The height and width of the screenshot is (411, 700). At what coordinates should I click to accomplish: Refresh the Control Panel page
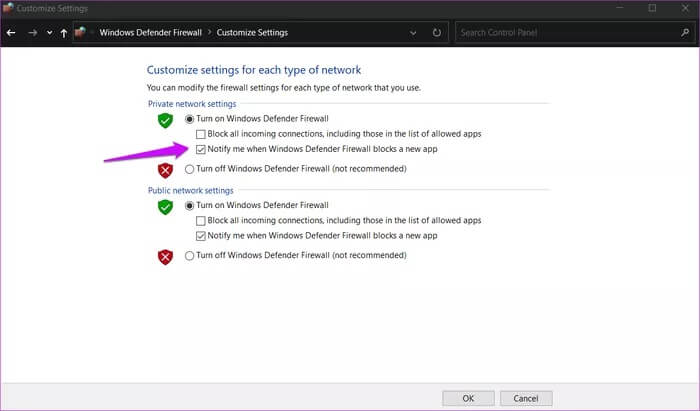(x=437, y=33)
